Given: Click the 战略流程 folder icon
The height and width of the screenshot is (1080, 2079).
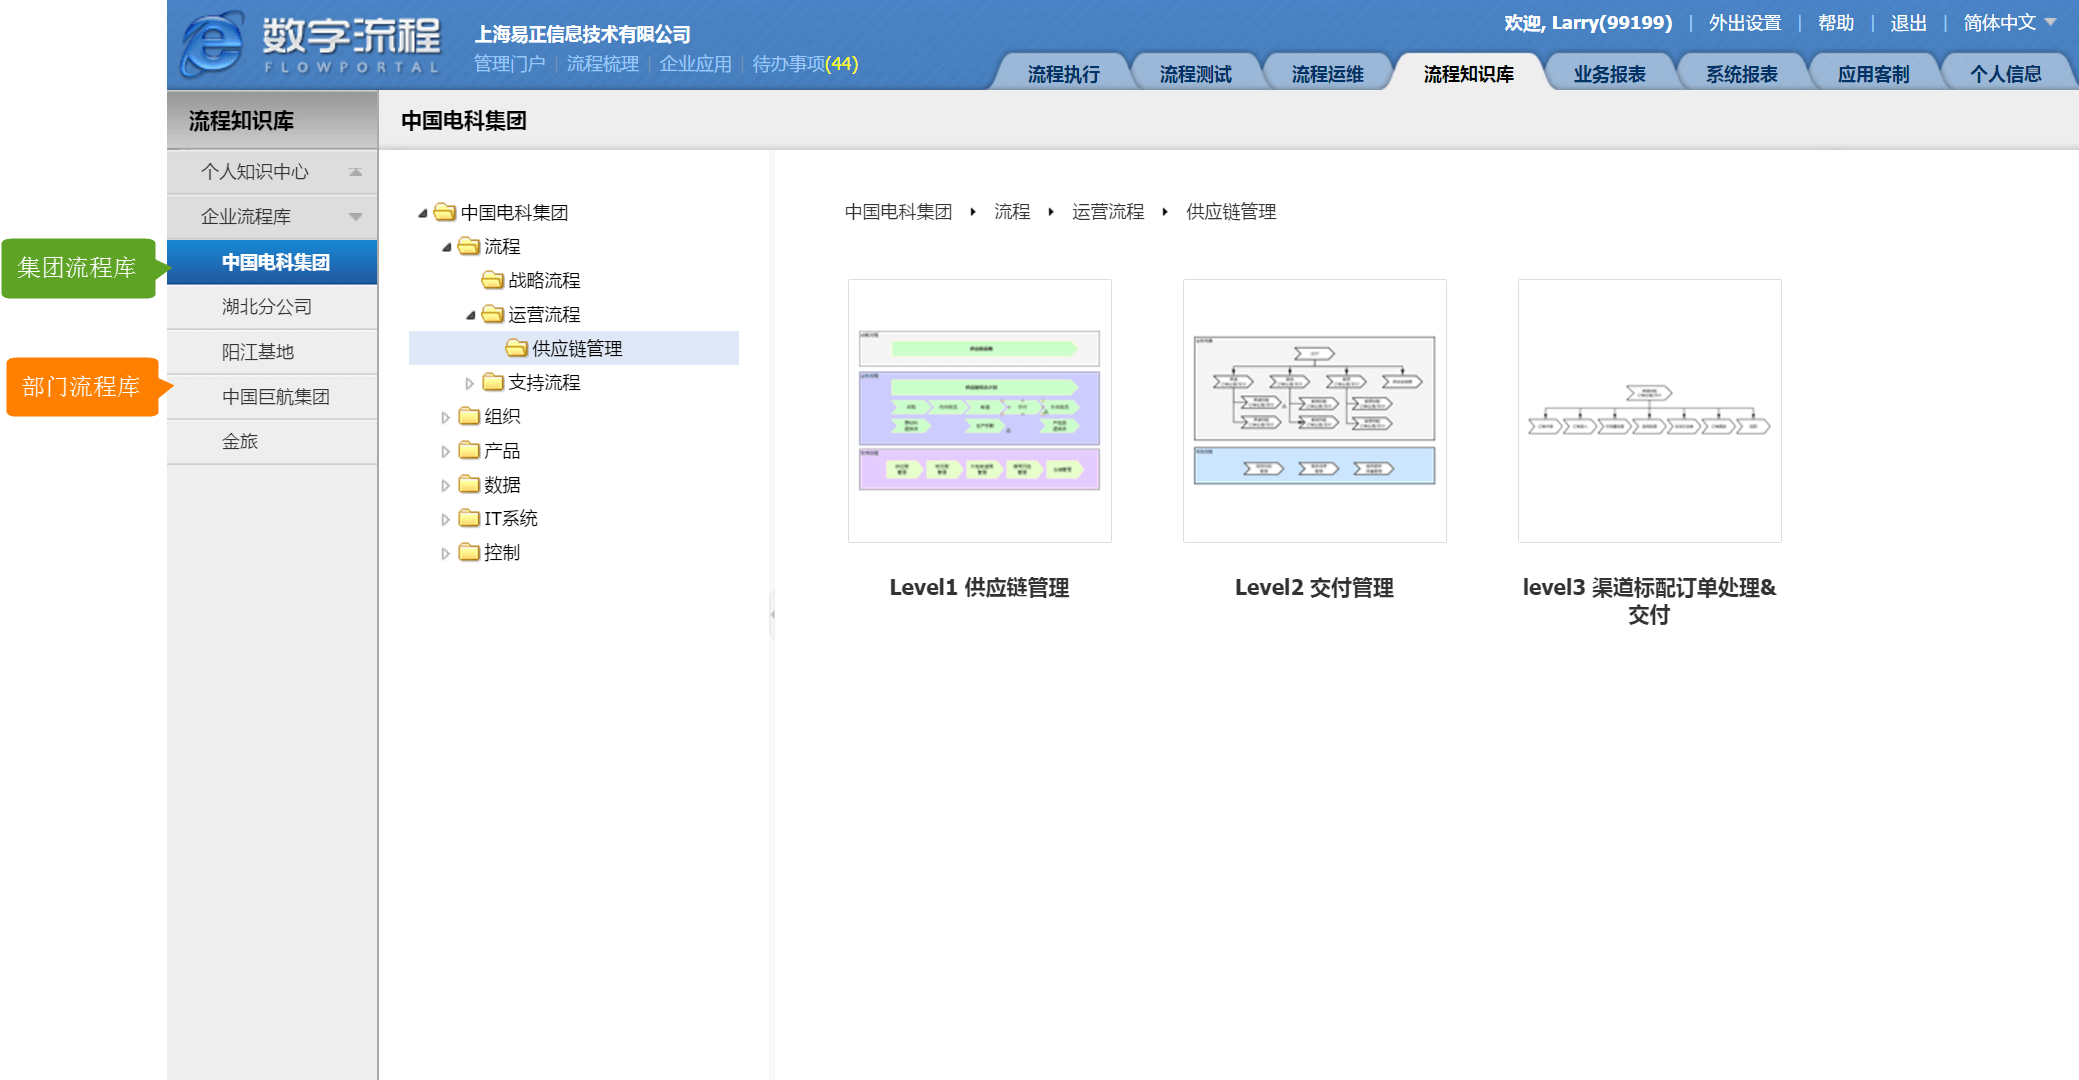Looking at the screenshot, I should [492, 280].
